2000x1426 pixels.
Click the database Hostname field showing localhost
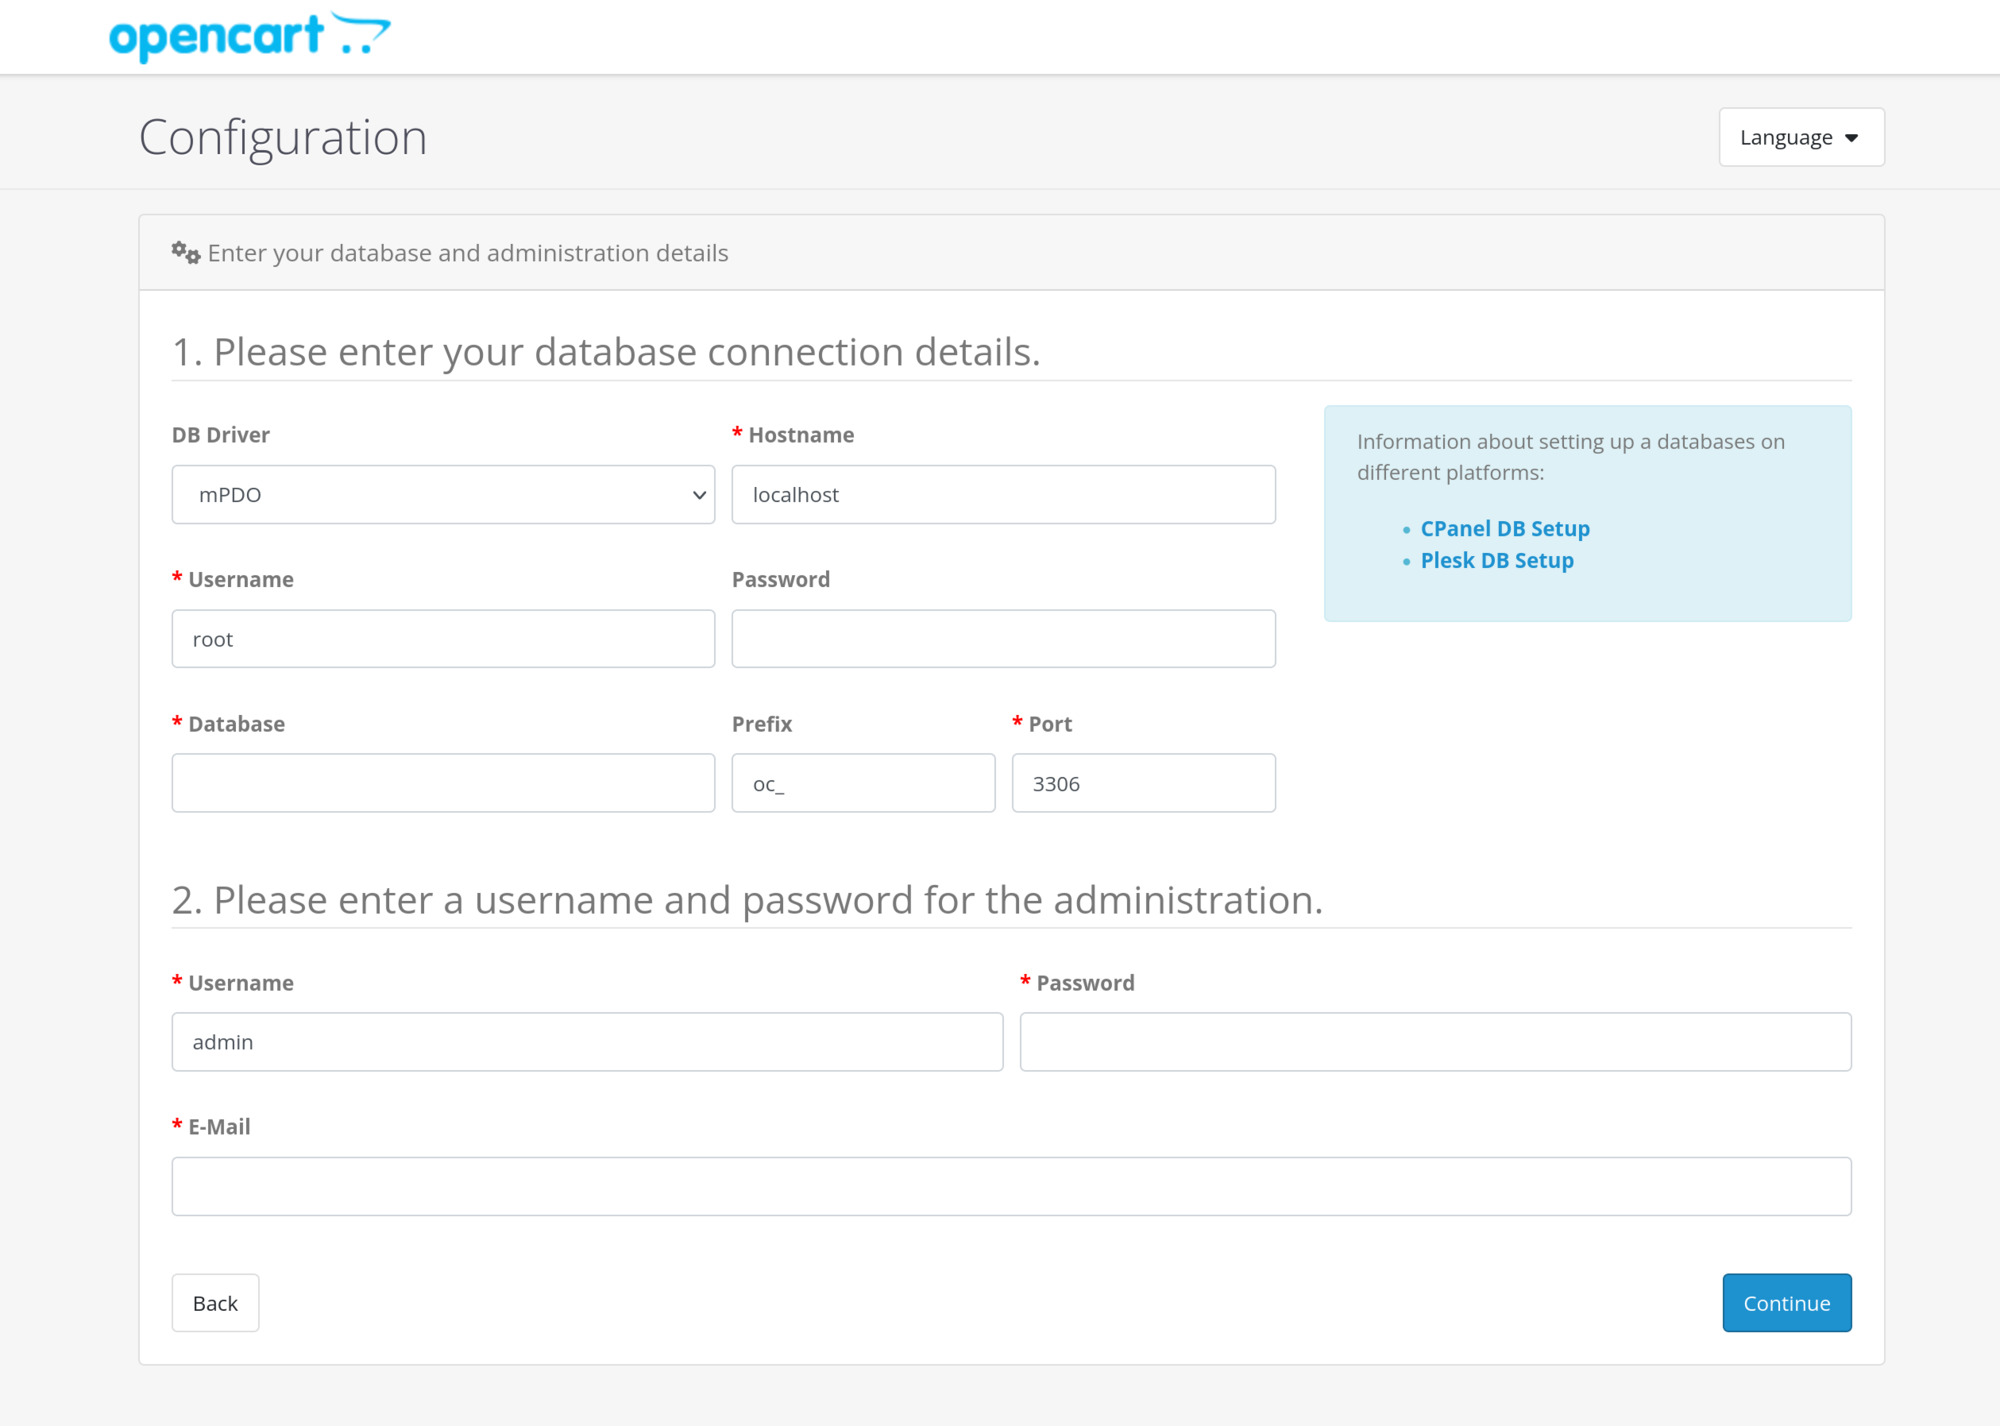point(1003,494)
